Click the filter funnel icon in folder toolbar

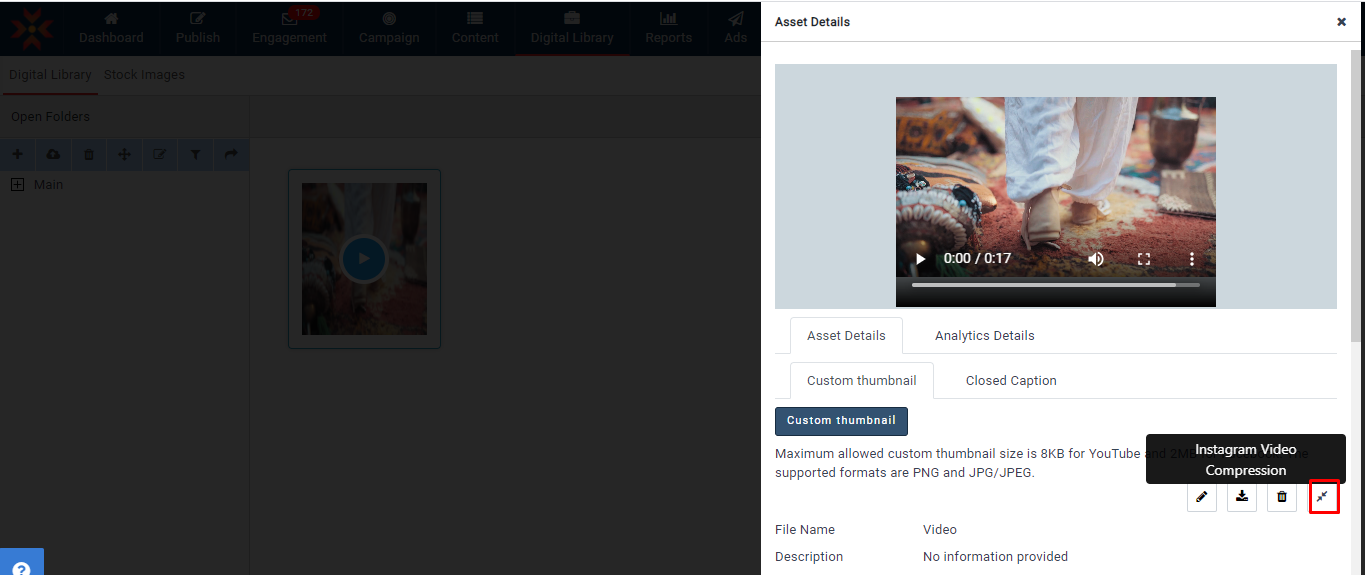[x=196, y=155]
